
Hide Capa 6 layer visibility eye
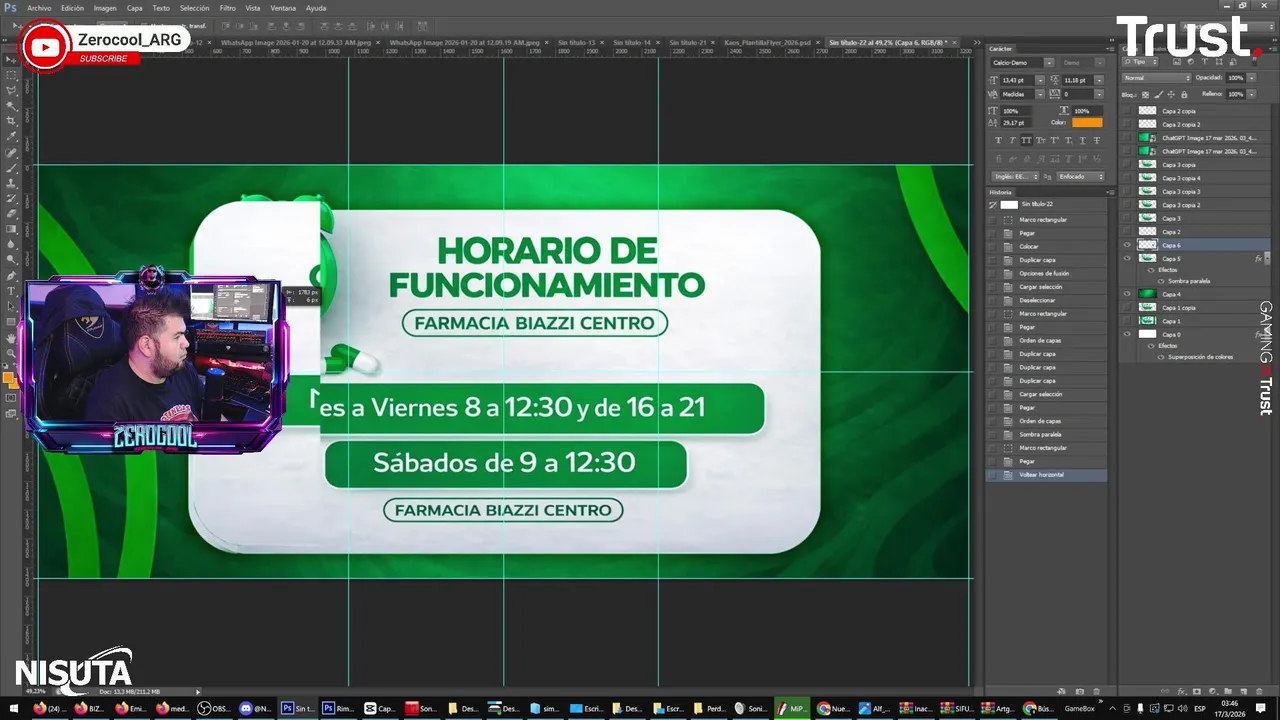pos(1127,245)
